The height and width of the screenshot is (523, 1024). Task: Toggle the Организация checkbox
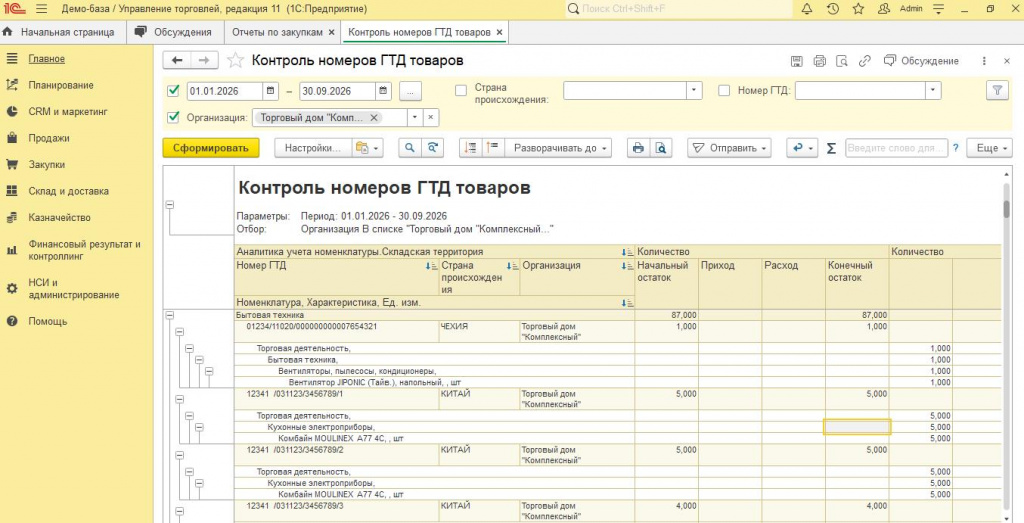(x=173, y=118)
